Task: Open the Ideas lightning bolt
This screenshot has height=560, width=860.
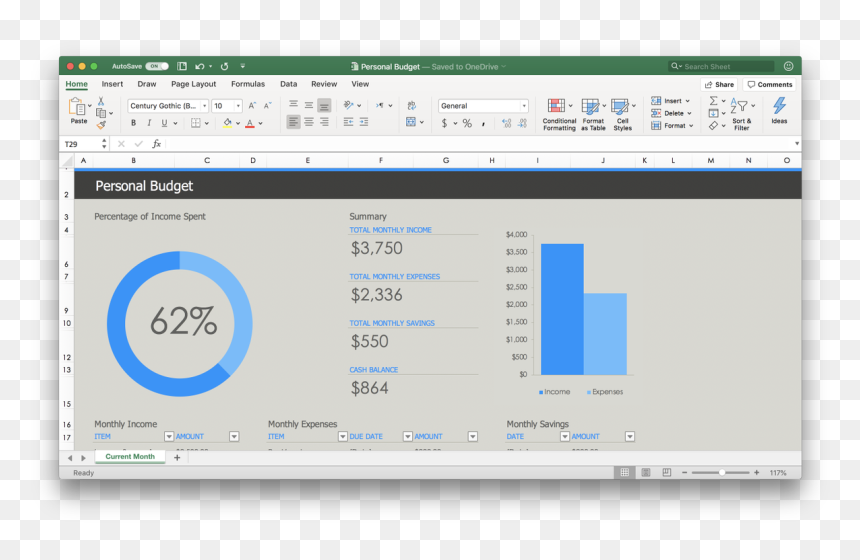Action: pos(779,110)
